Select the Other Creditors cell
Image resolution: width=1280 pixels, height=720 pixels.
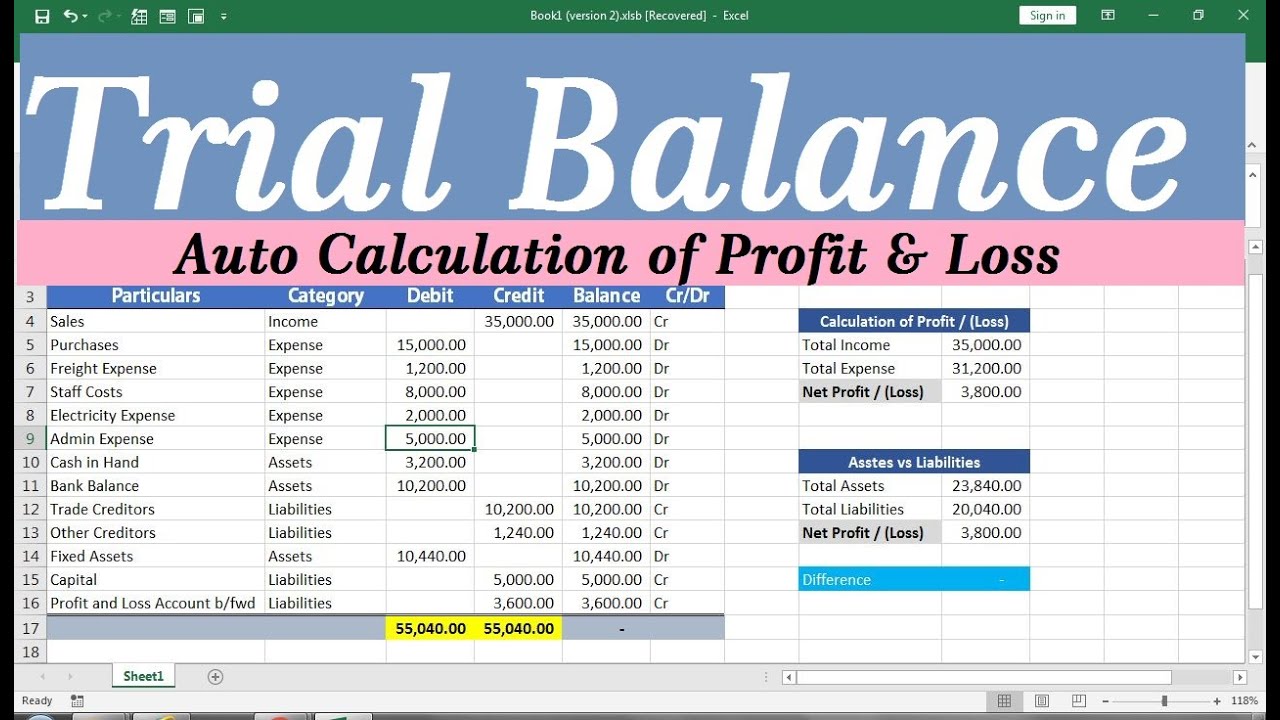(x=155, y=533)
